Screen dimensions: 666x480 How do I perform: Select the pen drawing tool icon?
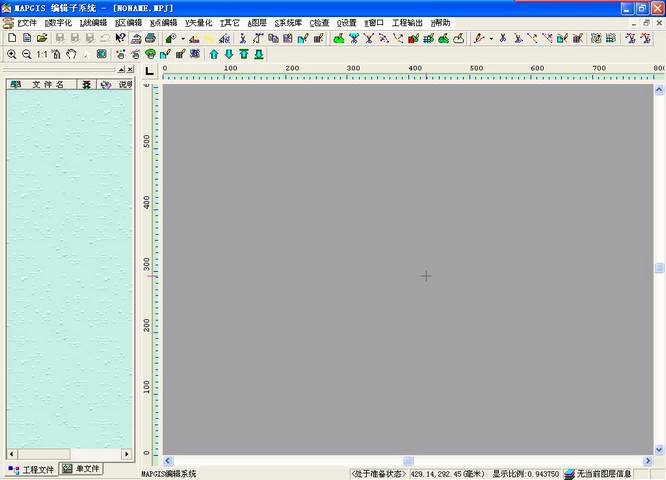[479, 39]
